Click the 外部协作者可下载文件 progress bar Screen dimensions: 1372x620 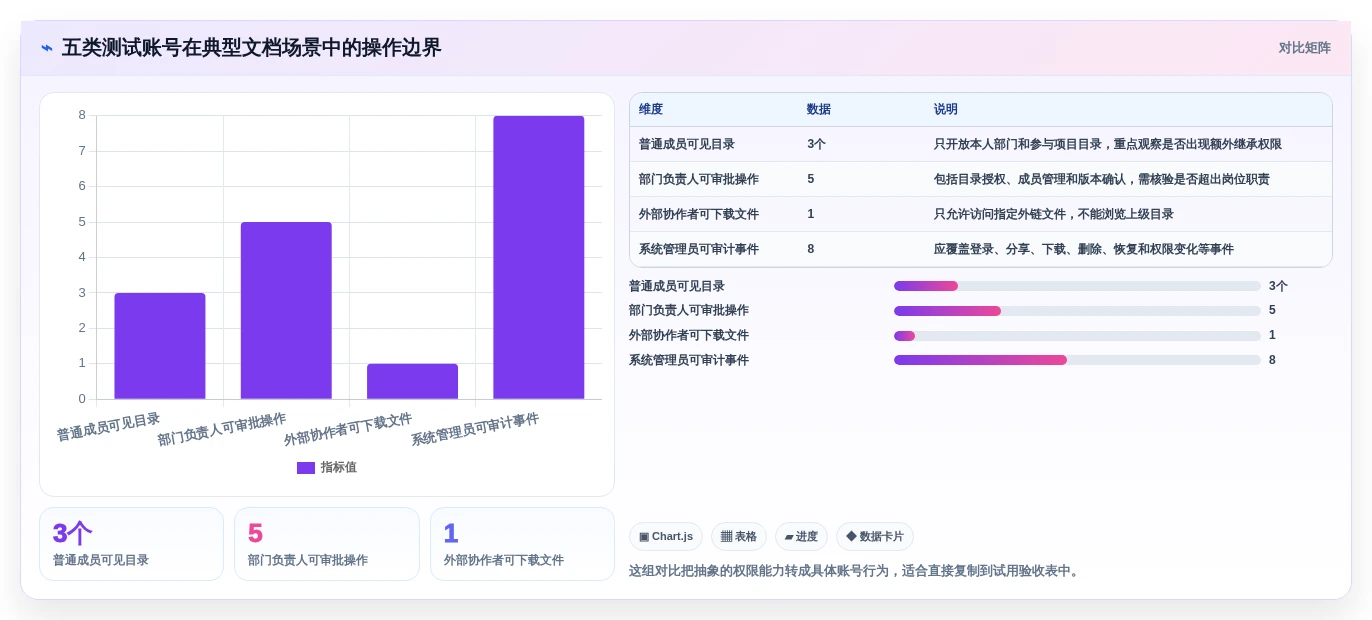[x=1077, y=336]
